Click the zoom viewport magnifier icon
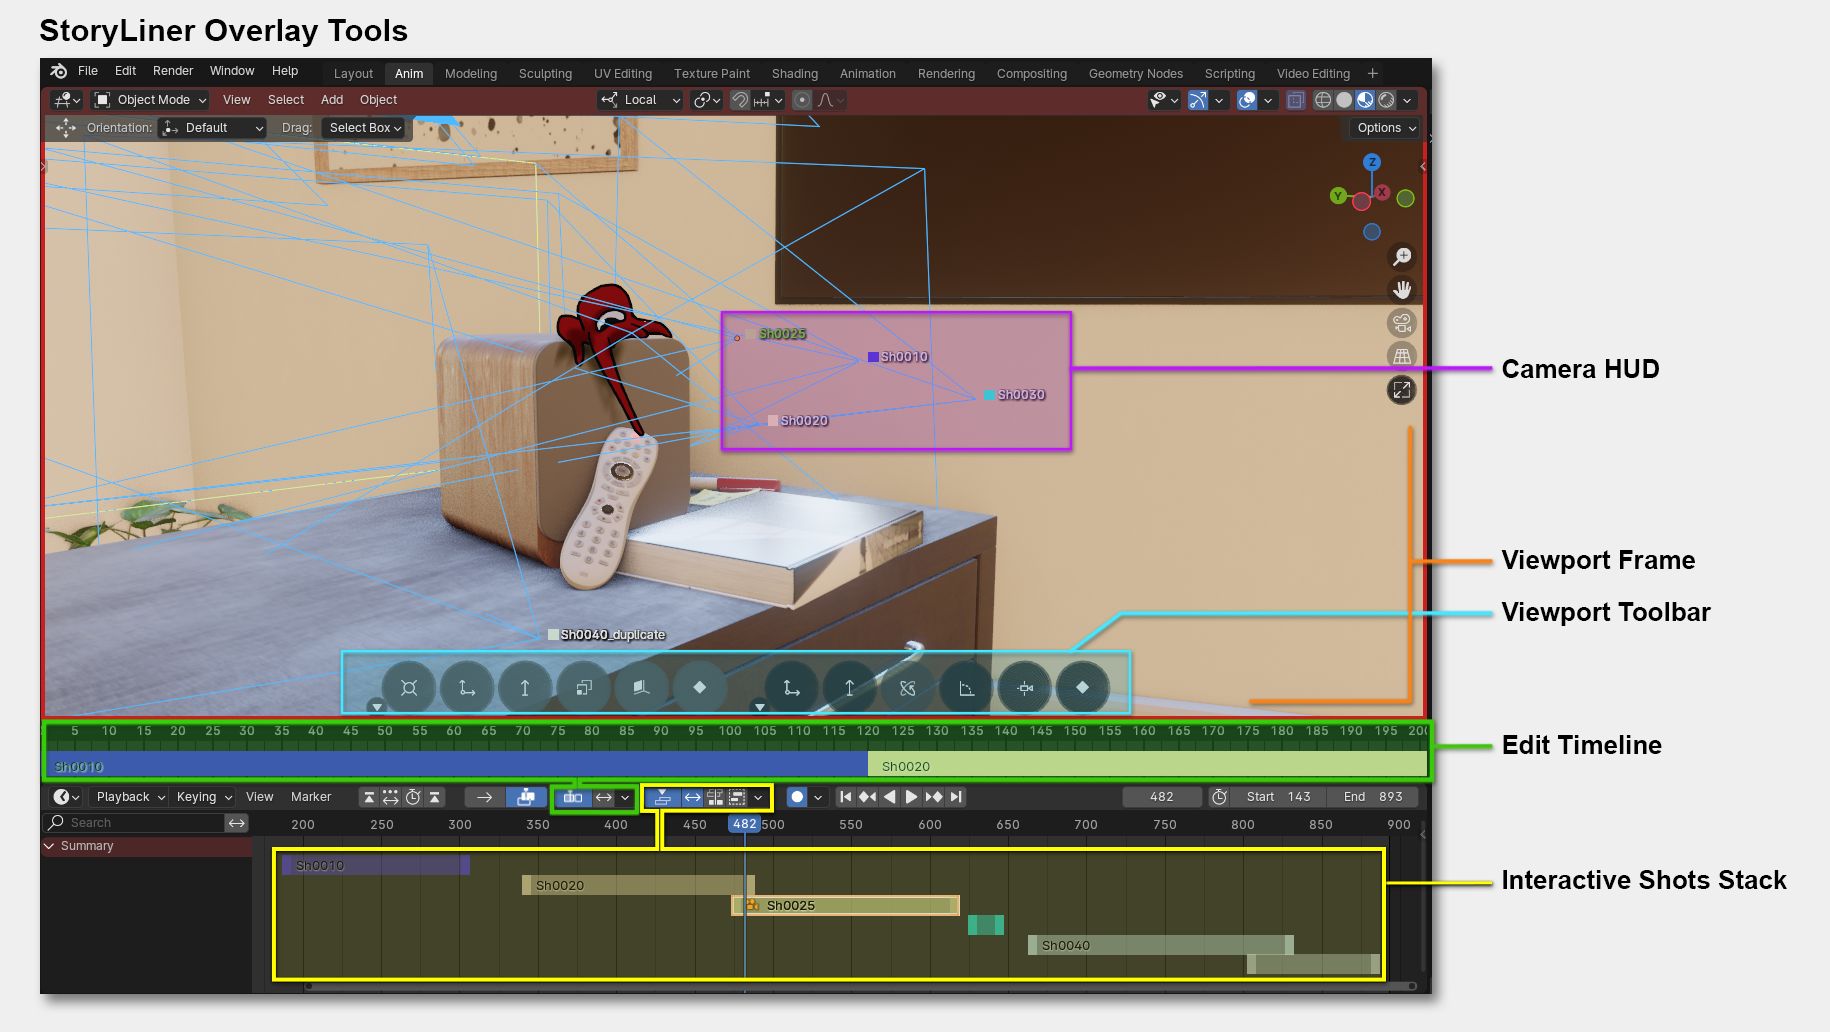The image size is (1830, 1032). coord(1402,257)
